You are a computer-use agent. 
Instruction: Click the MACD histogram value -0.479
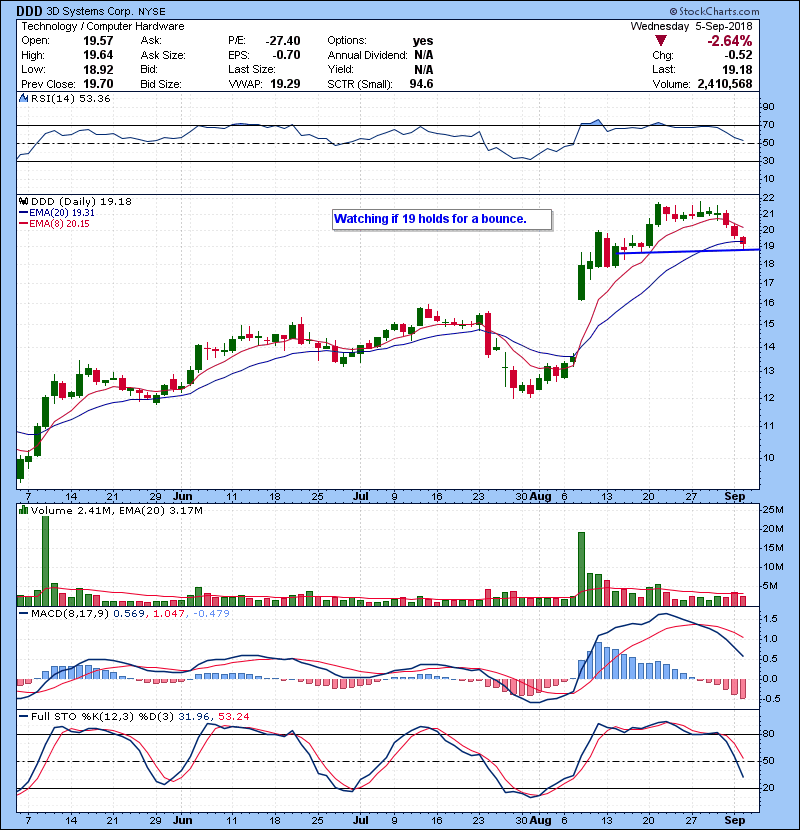pyautogui.click(x=211, y=614)
